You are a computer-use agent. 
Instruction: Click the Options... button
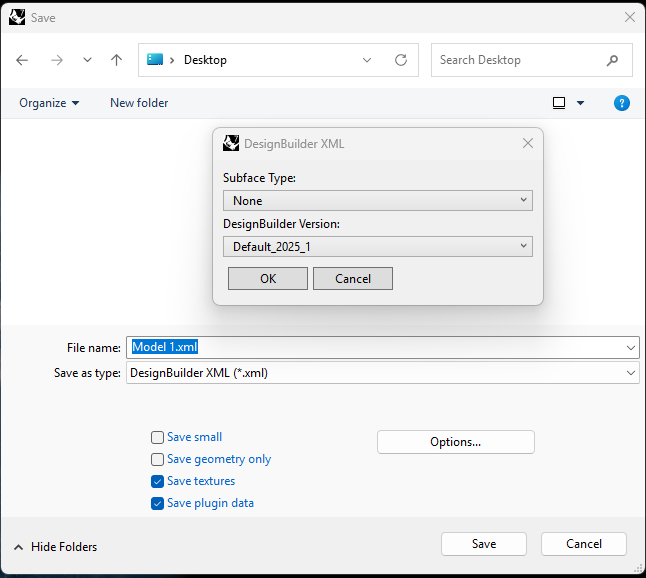click(455, 442)
